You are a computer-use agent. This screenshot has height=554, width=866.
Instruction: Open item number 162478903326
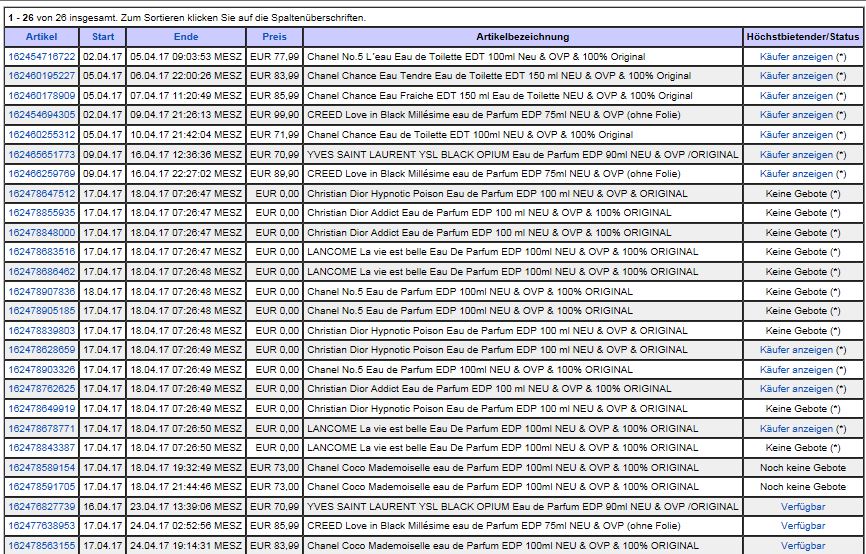coord(41,370)
